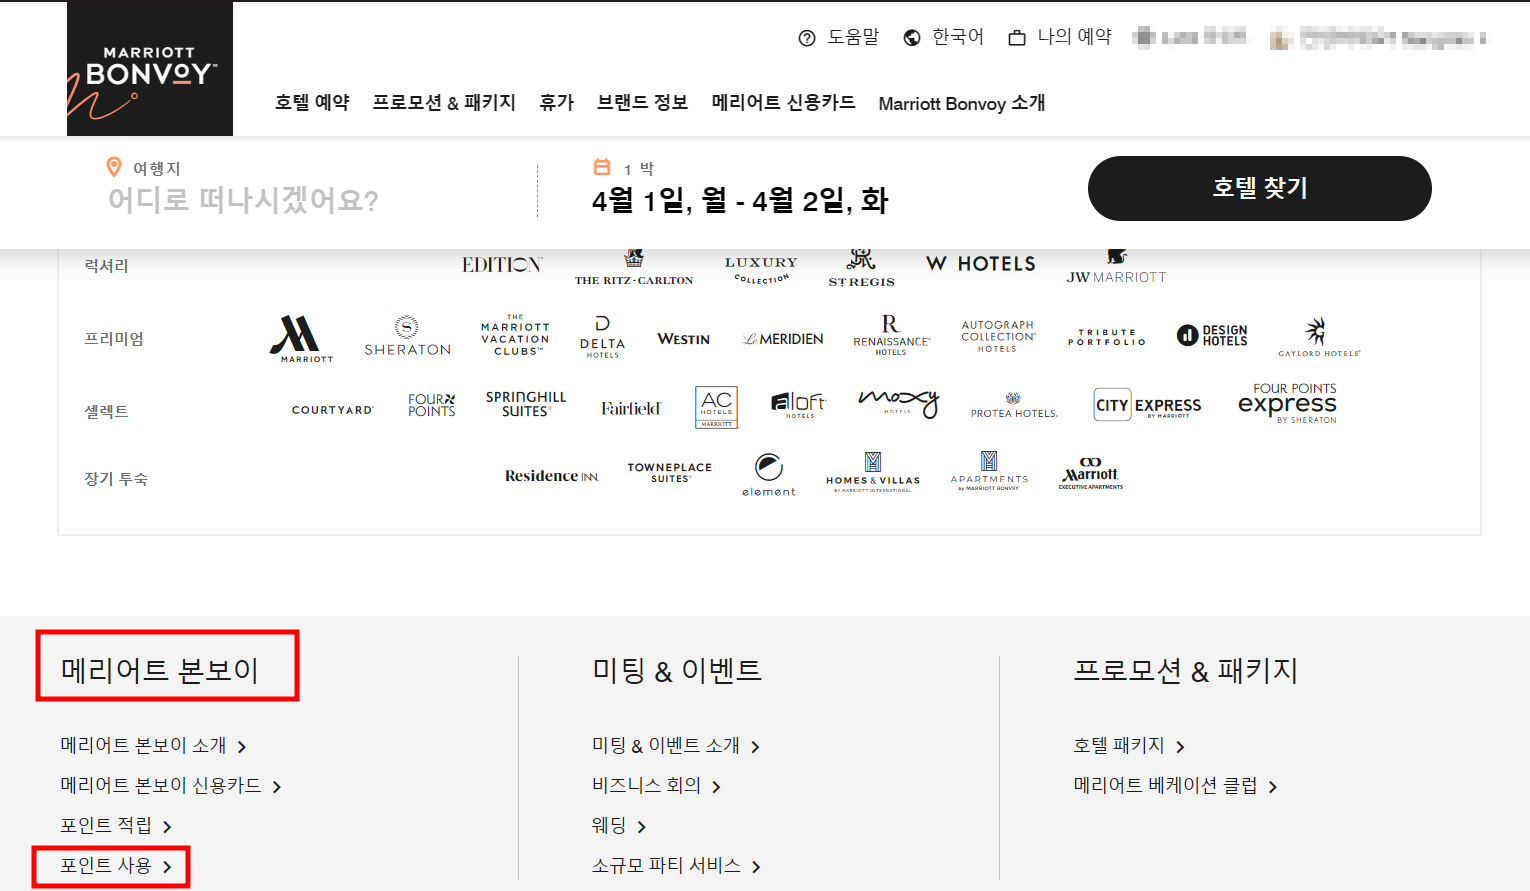Open the 포인트 사용 link
1530x891 pixels.
click(116, 866)
